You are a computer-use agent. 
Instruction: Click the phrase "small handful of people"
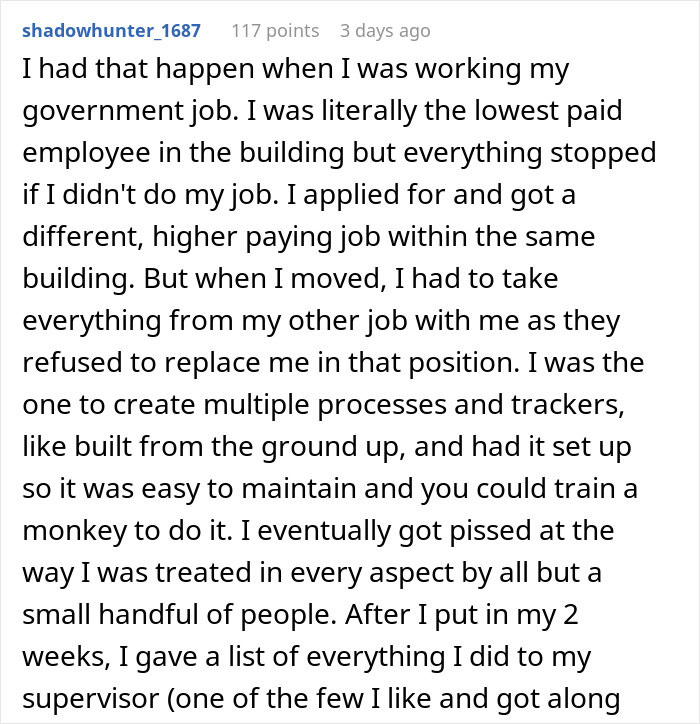pos(179,615)
